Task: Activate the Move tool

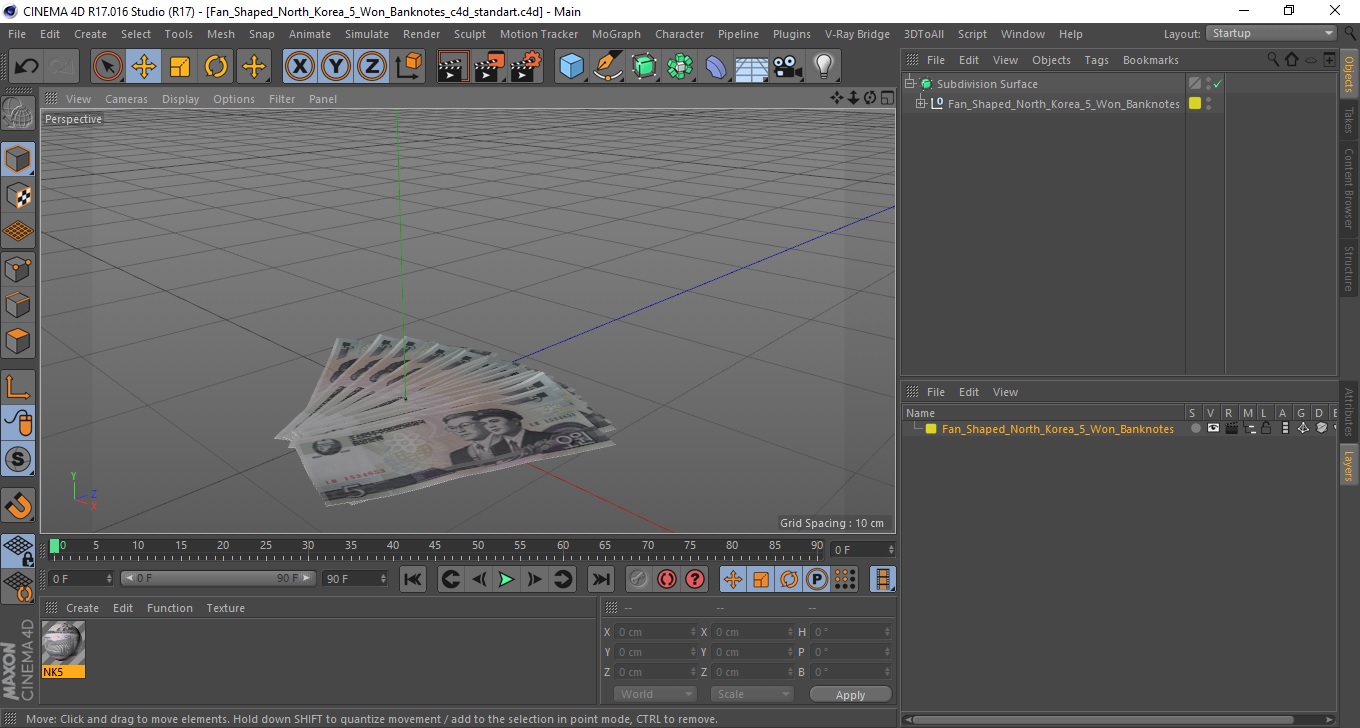Action: pyautogui.click(x=144, y=67)
